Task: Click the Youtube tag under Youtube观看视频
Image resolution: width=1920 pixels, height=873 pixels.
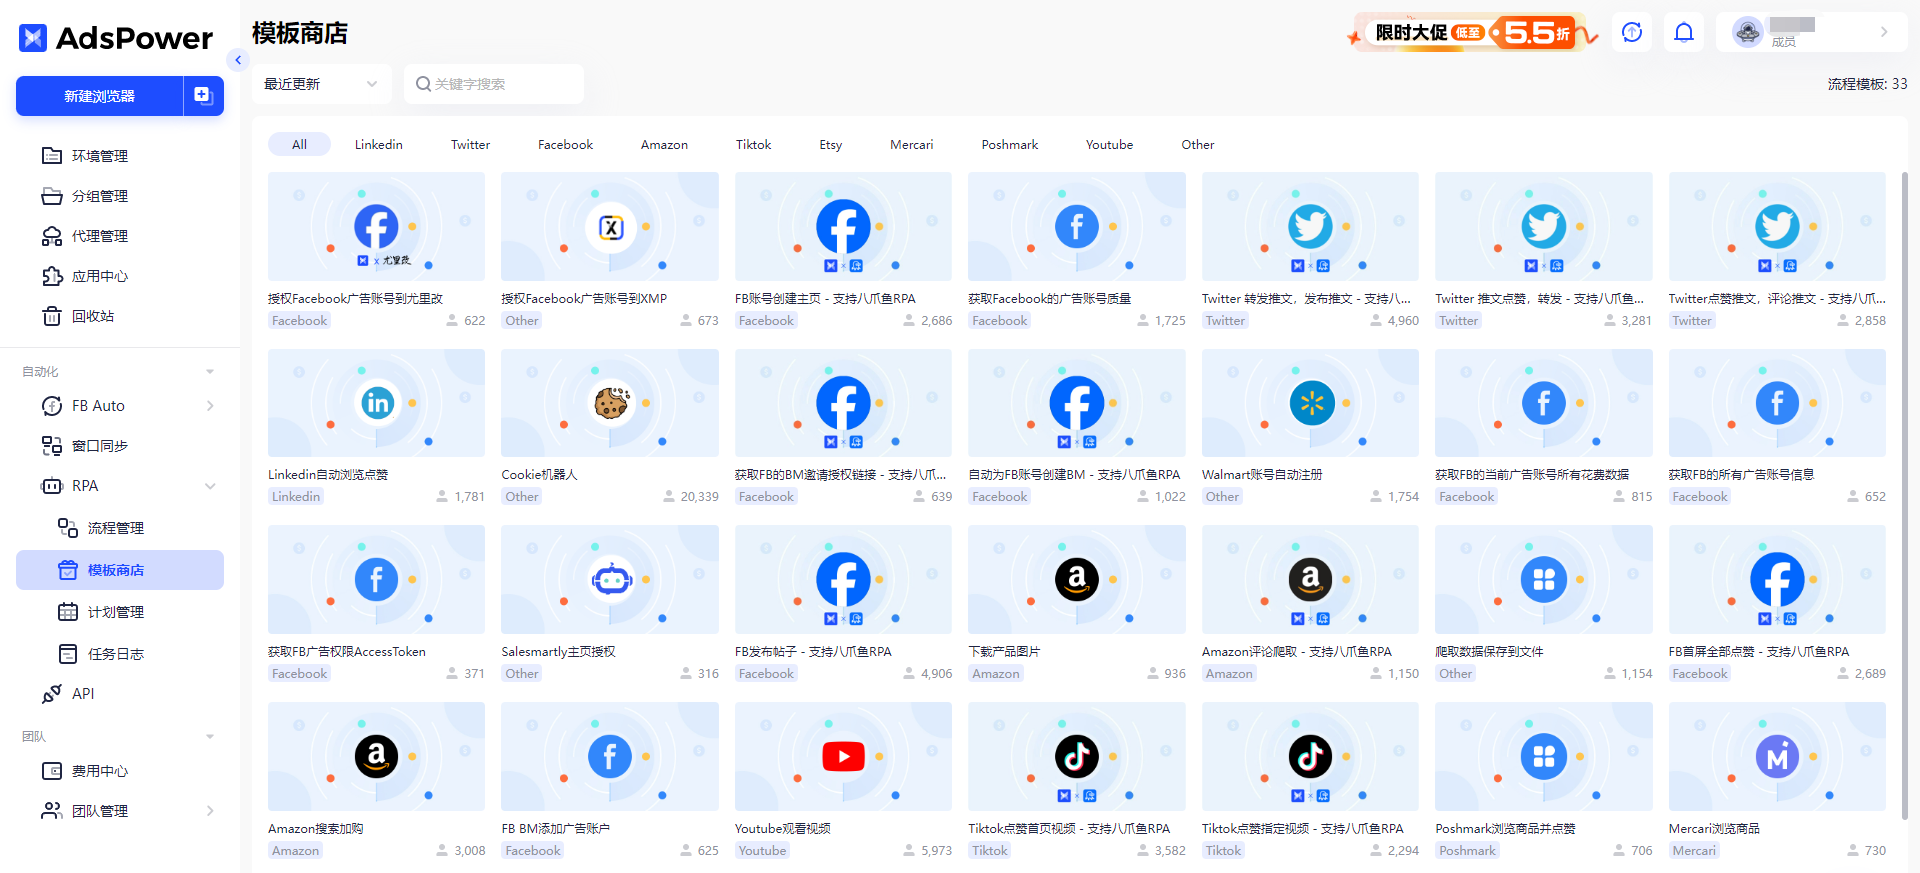Action: point(762,851)
